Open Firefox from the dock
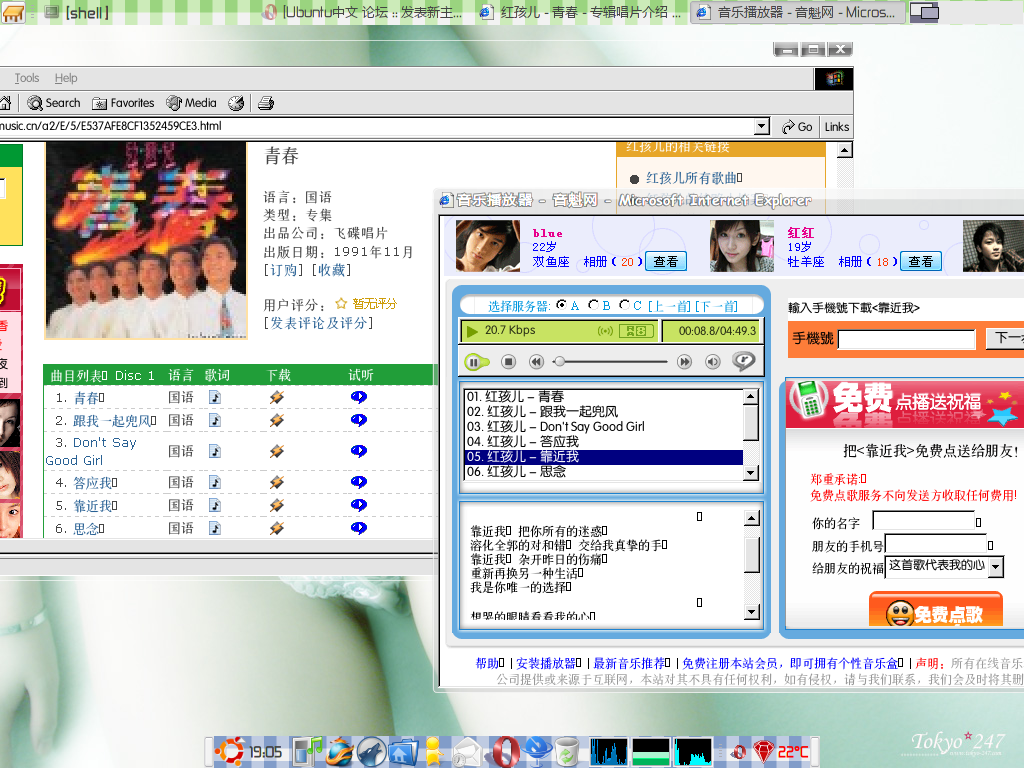1024x768 pixels. click(x=340, y=752)
